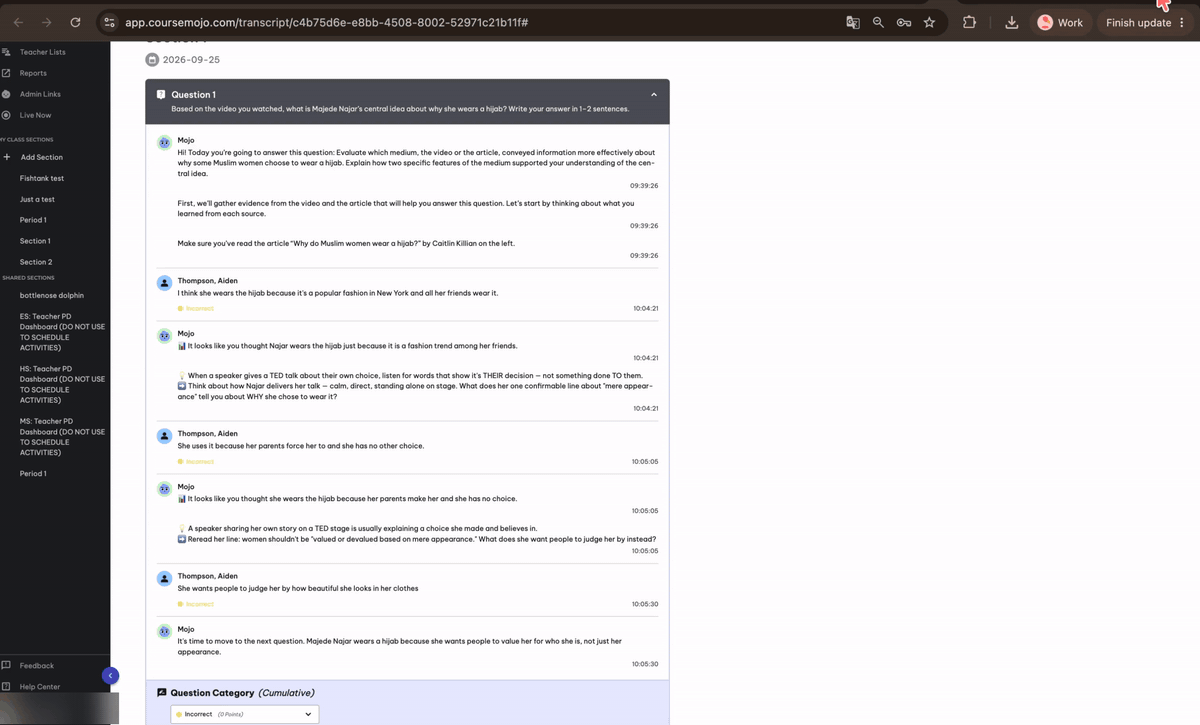Select the Fishtank test section

coord(42,178)
